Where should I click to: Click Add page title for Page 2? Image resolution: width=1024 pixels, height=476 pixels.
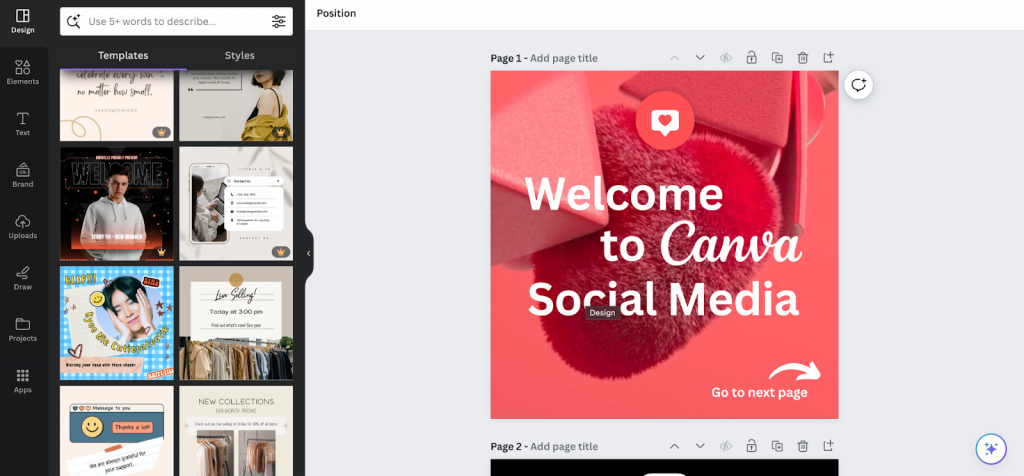click(x=564, y=447)
